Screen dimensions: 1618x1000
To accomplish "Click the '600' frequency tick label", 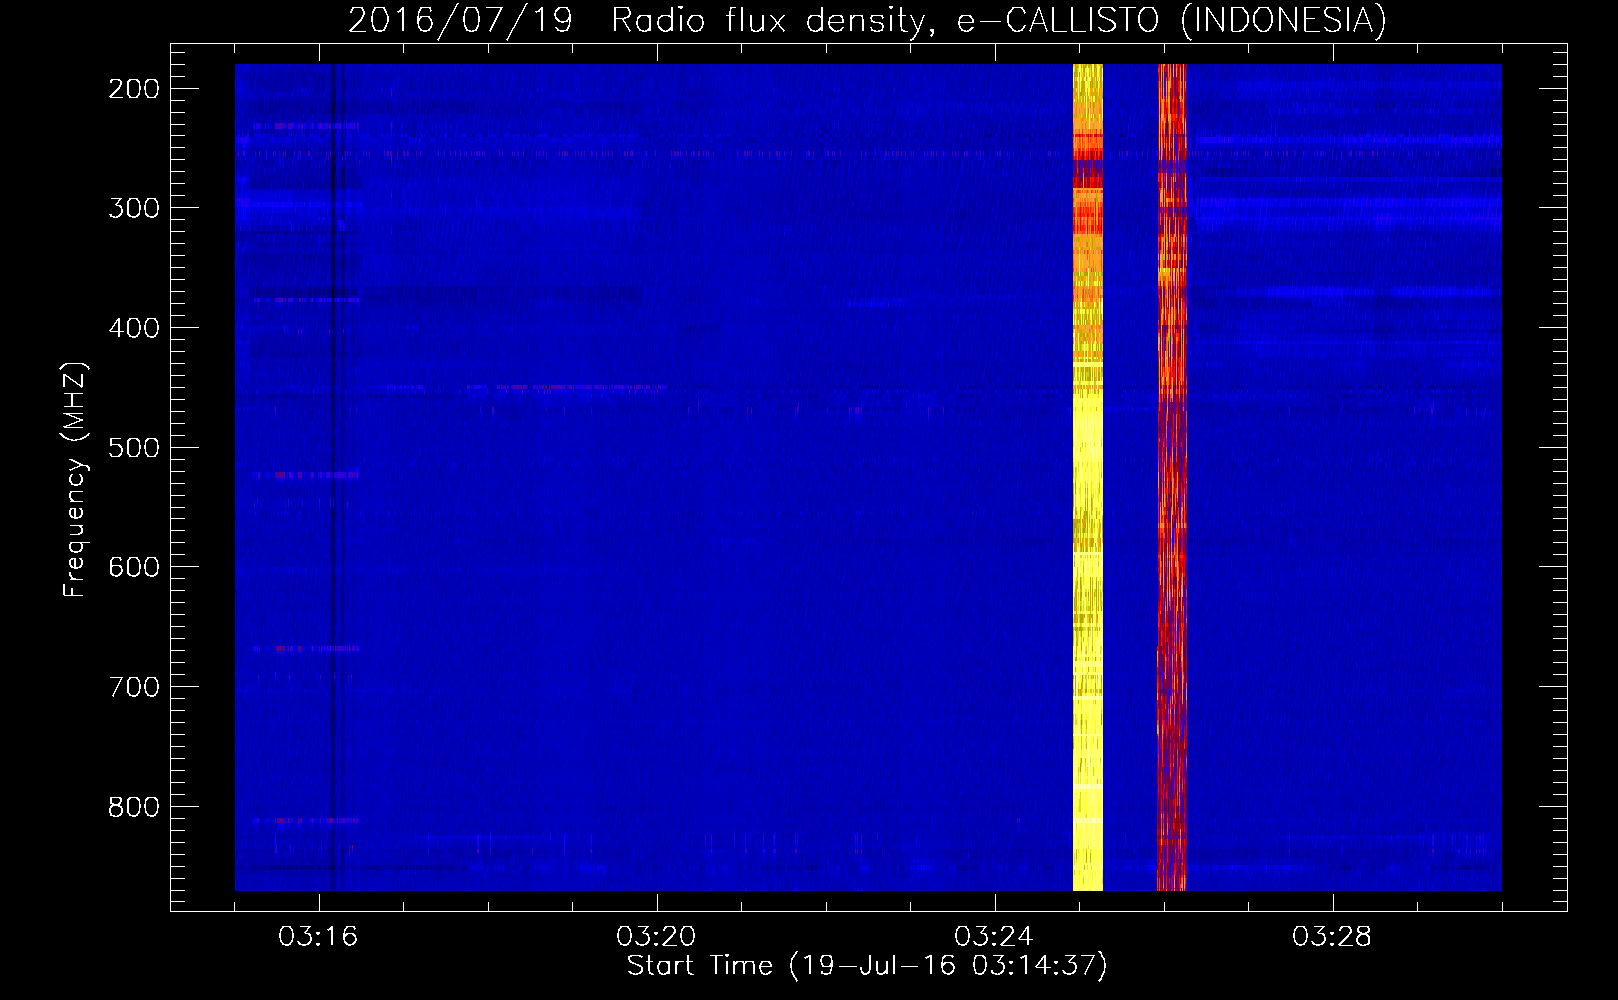I will pyautogui.click(x=134, y=567).
